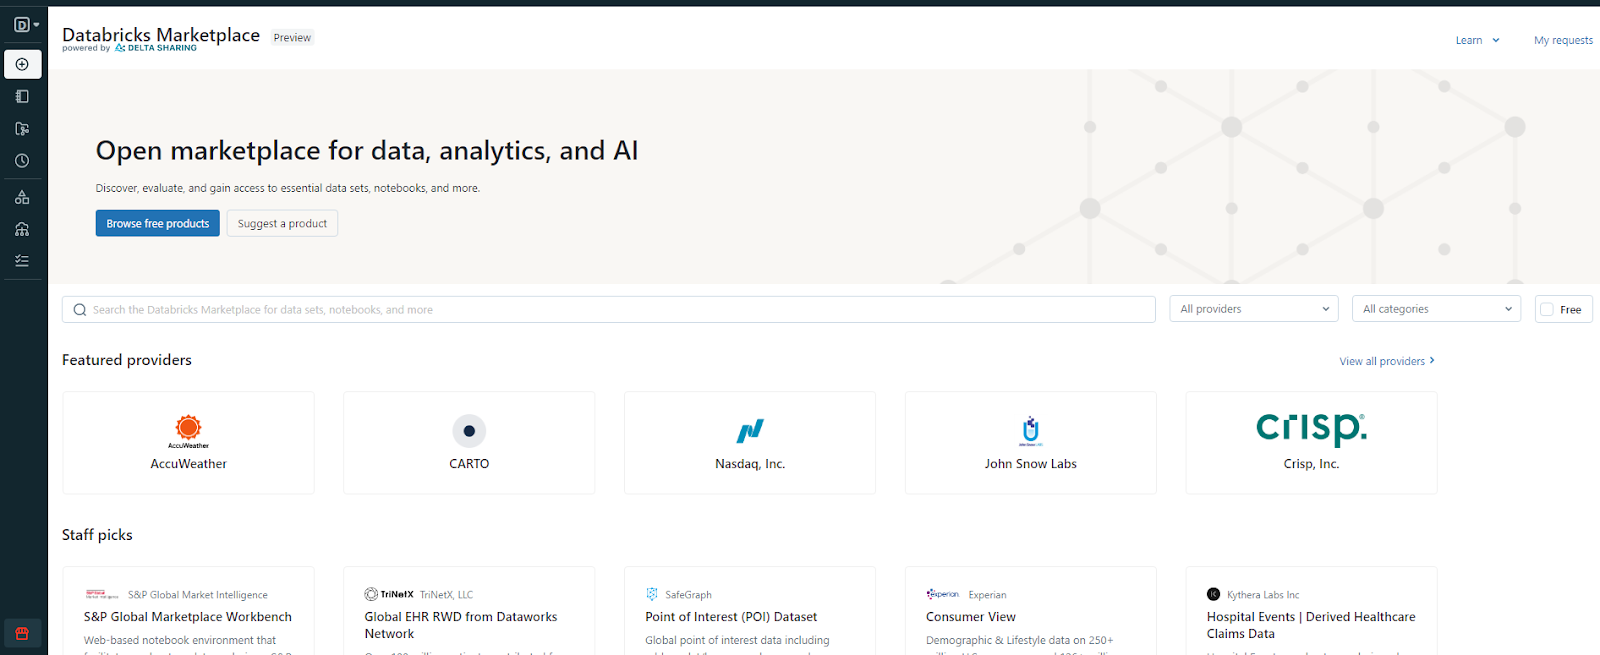Expand the All providers dropdown

click(x=1254, y=309)
